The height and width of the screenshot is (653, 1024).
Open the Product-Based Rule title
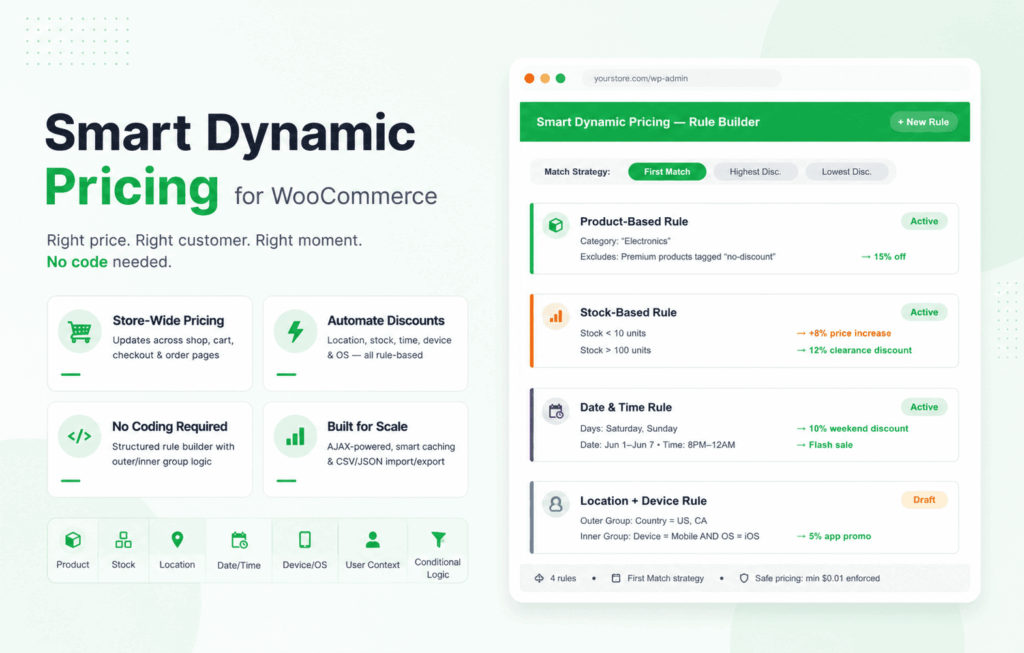pos(633,221)
